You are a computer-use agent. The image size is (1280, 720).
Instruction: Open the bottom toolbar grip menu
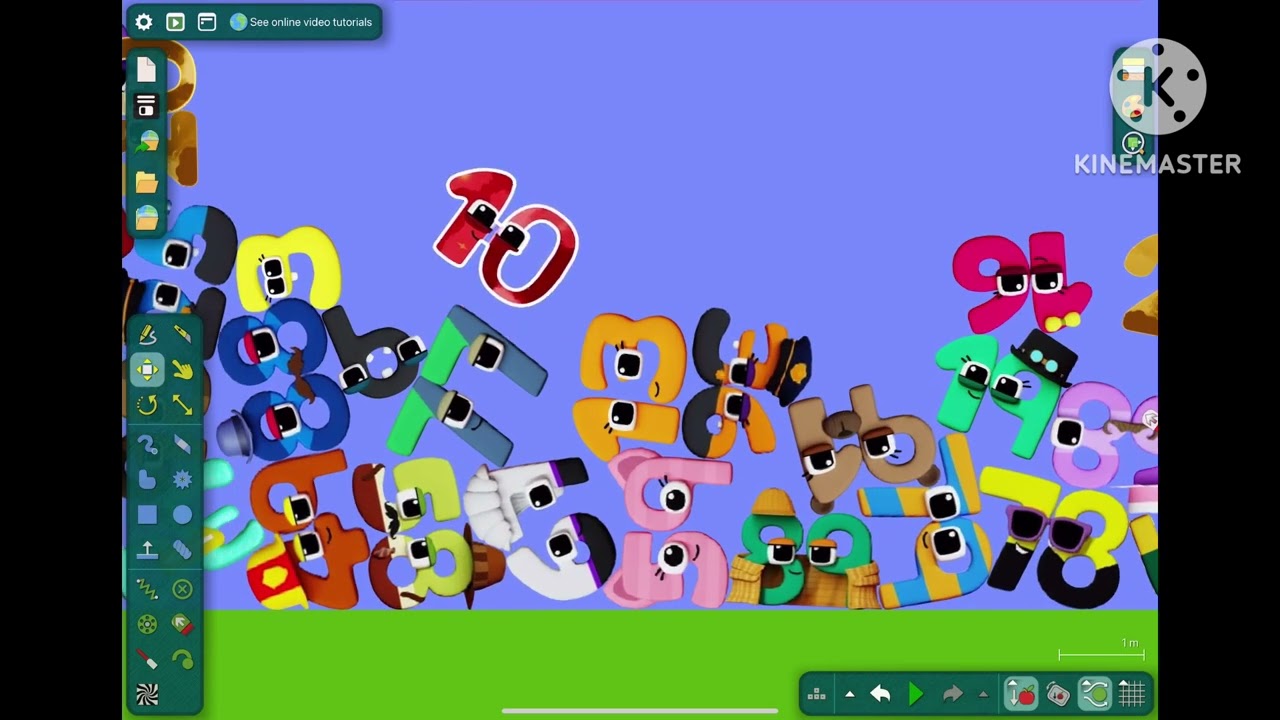816,694
